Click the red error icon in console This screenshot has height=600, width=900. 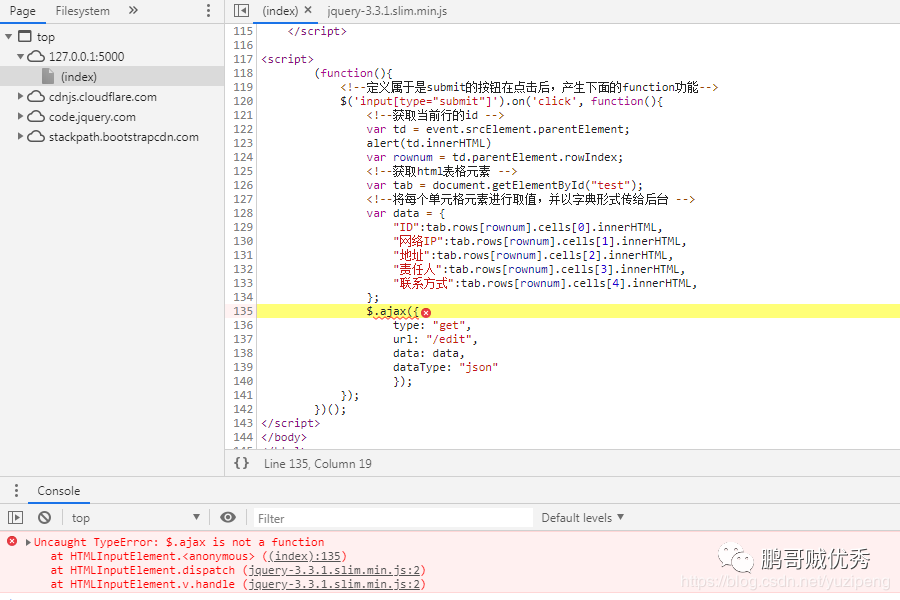tap(12, 541)
